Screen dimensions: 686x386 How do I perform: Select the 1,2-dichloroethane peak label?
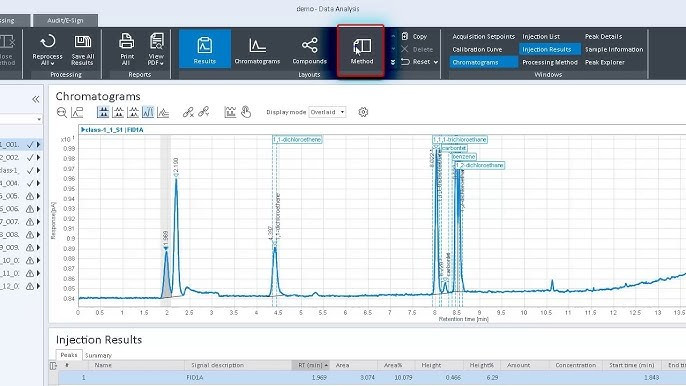click(480, 165)
